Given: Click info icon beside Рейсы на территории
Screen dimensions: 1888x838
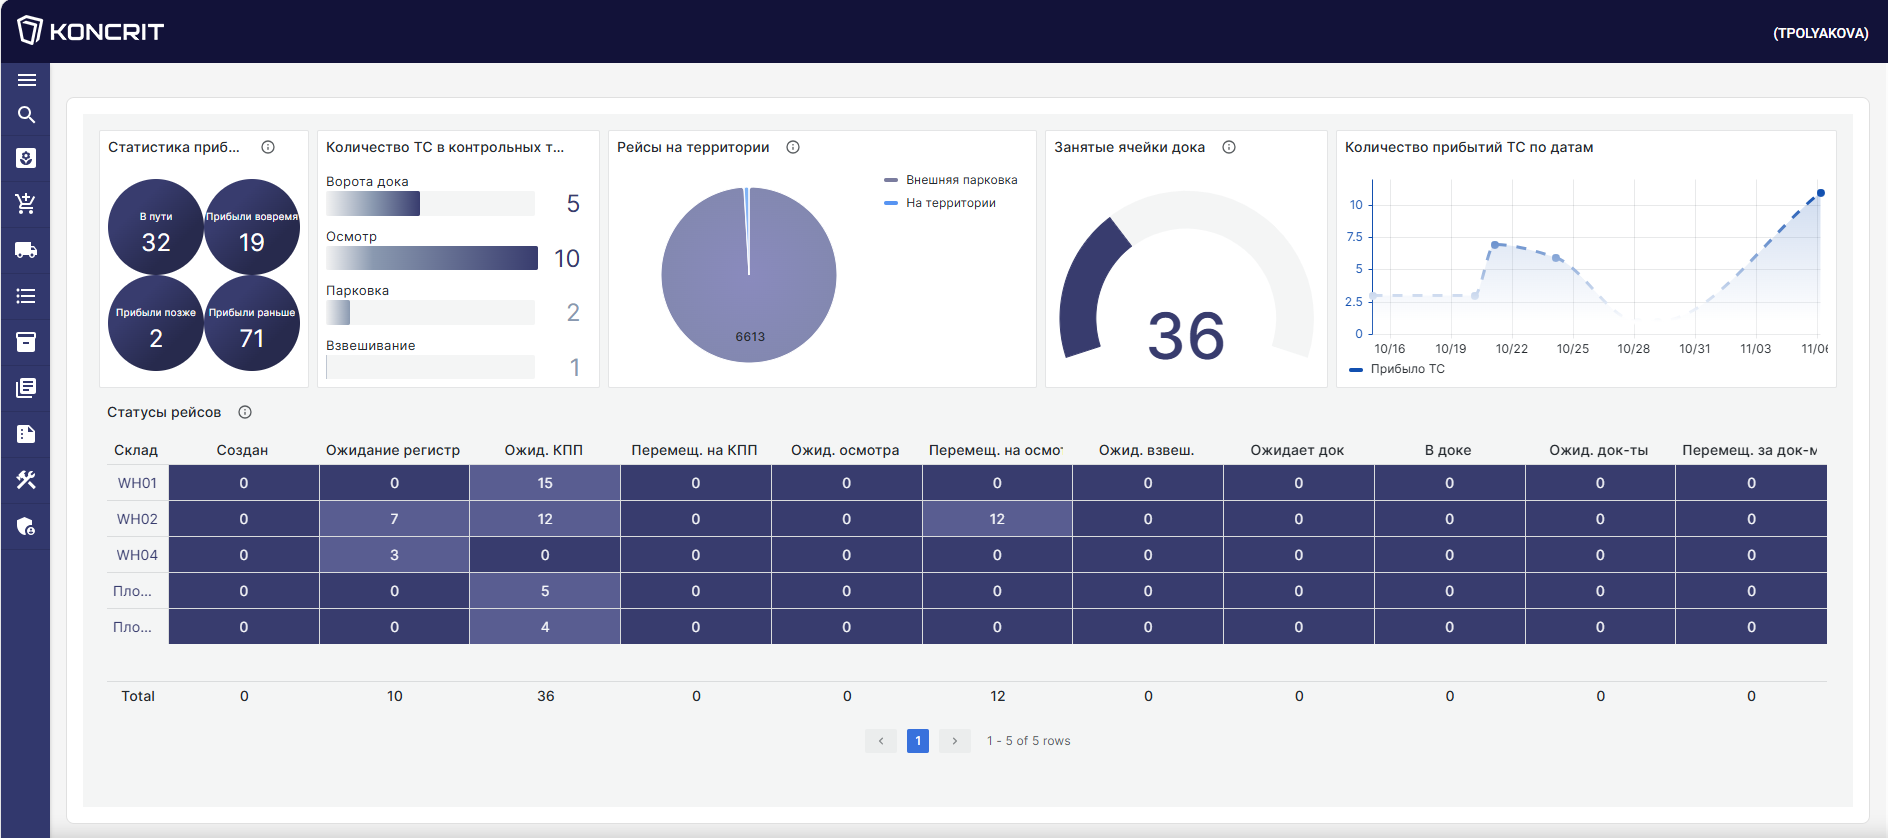Looking at the screenshot, I should tap(793, 147).
